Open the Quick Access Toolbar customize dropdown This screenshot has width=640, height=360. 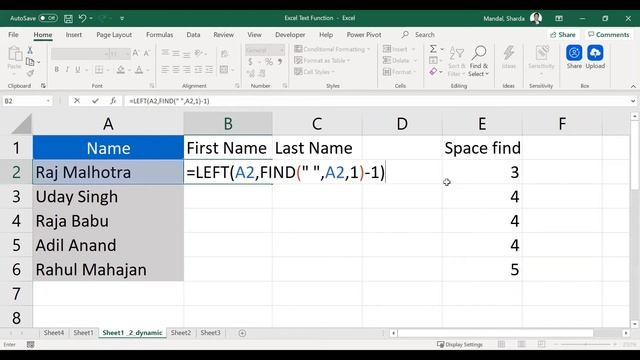click(122, 18)
